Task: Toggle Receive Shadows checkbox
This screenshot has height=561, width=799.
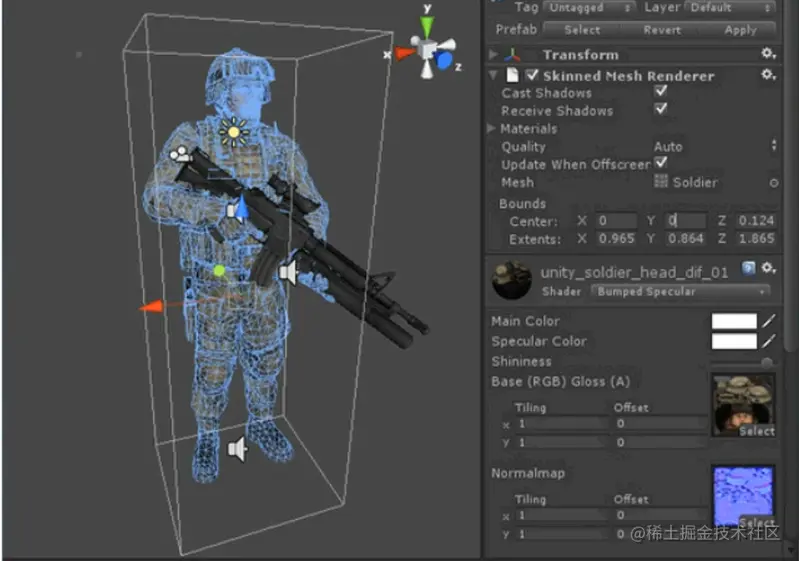Action: [661, 109]
